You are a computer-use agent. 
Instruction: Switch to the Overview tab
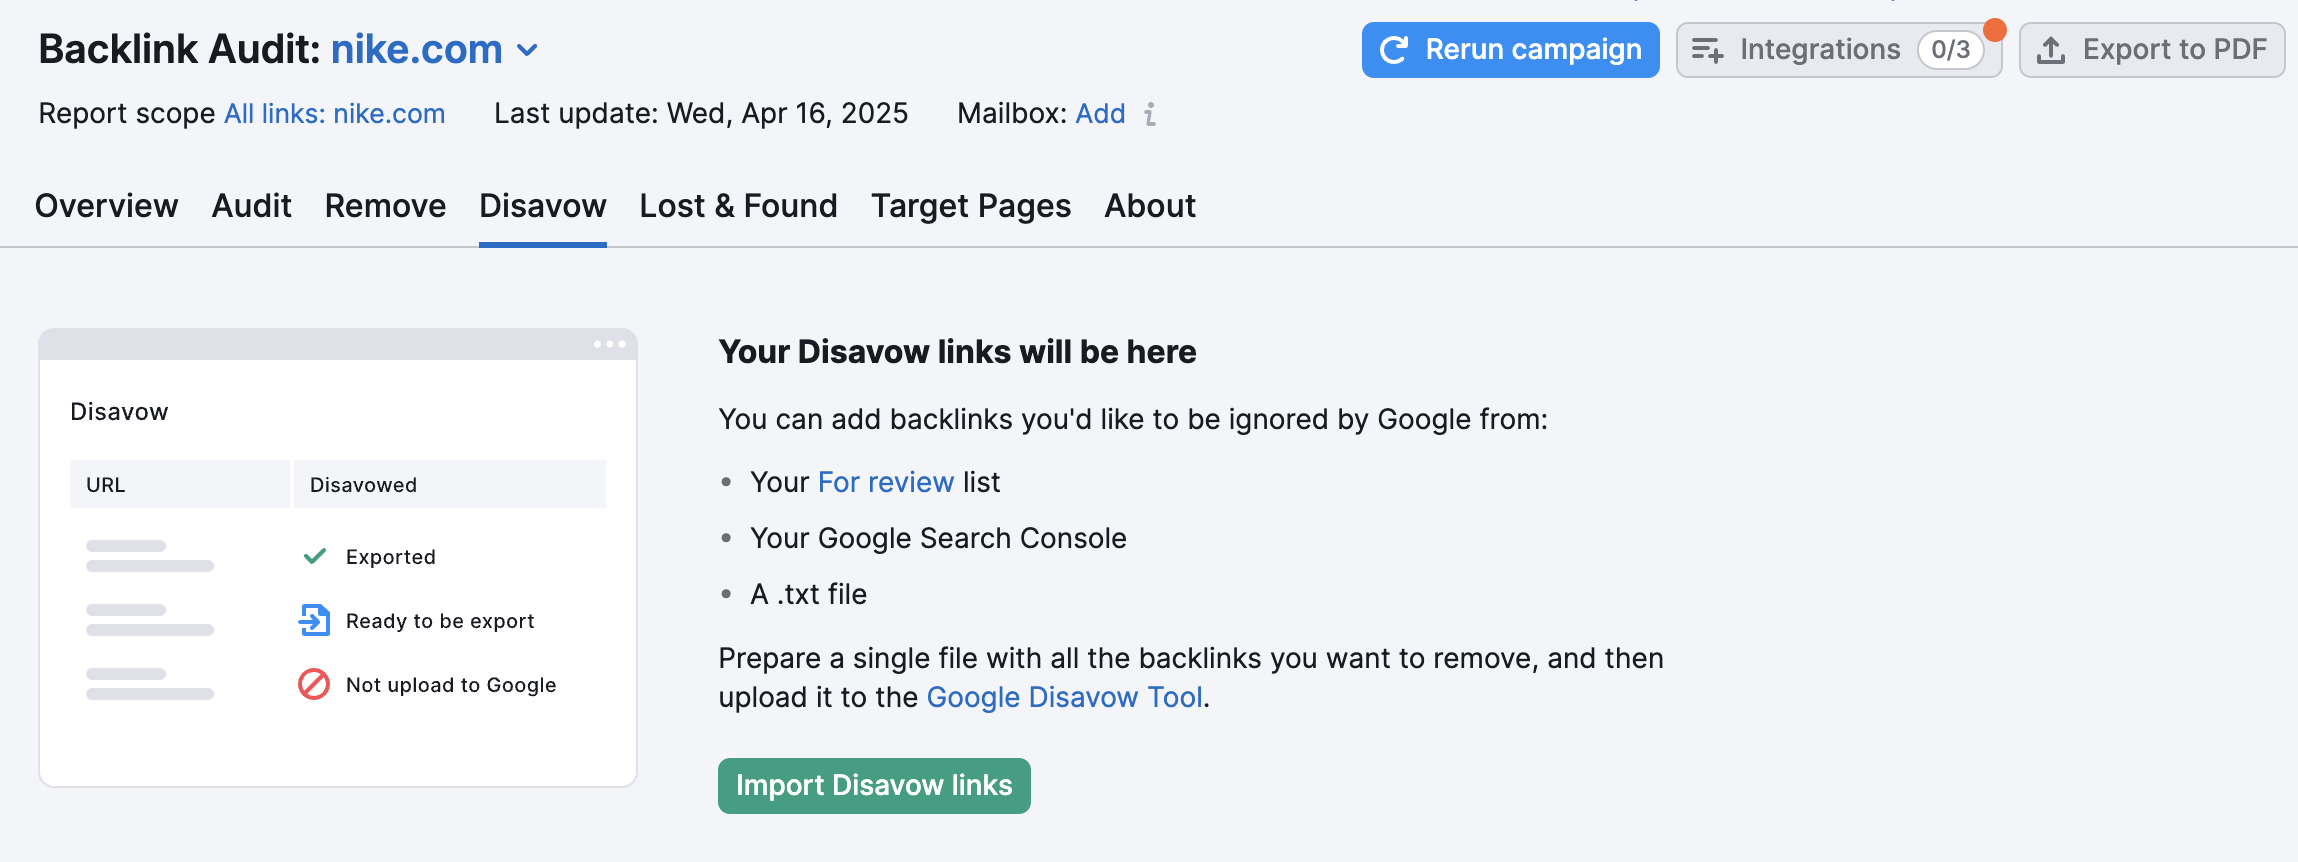[x=106, y=206]
